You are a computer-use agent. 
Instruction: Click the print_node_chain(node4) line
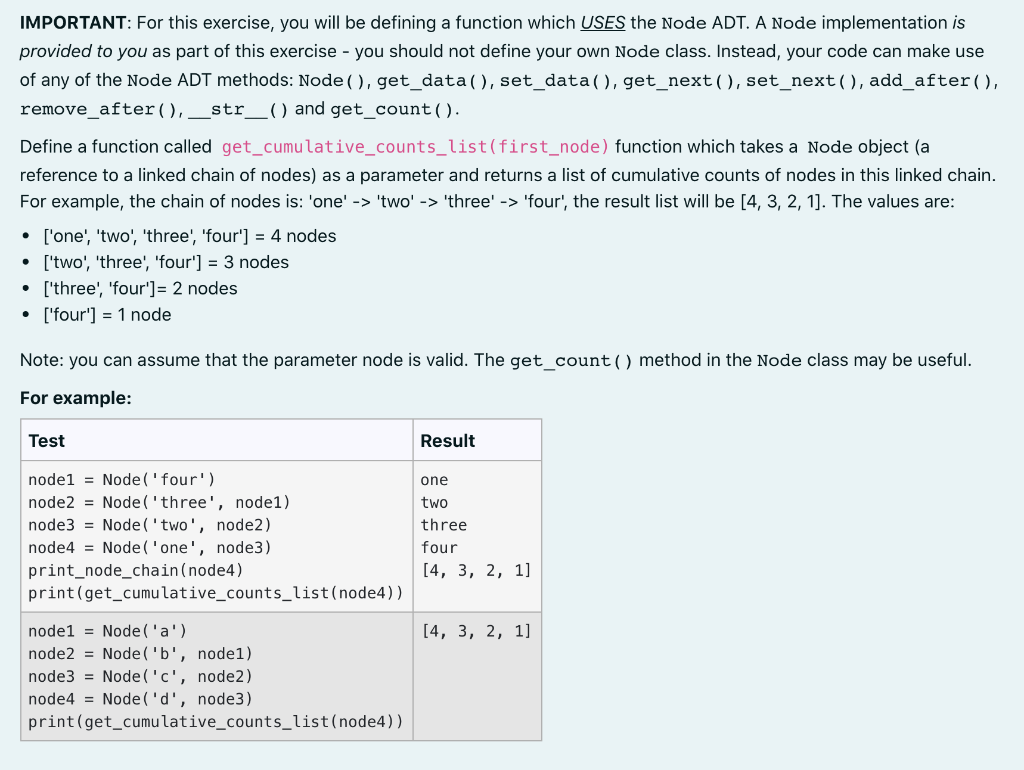(138, 570)
